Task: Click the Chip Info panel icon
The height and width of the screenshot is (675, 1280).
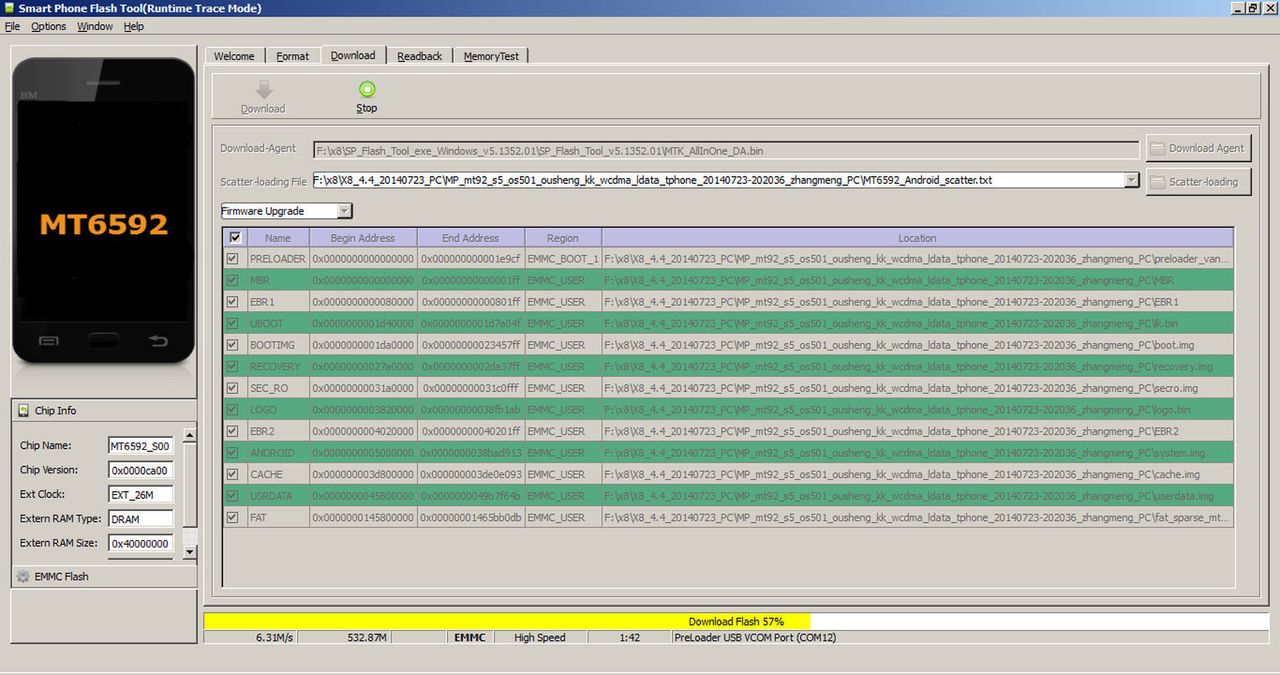Action: [24, 410]
